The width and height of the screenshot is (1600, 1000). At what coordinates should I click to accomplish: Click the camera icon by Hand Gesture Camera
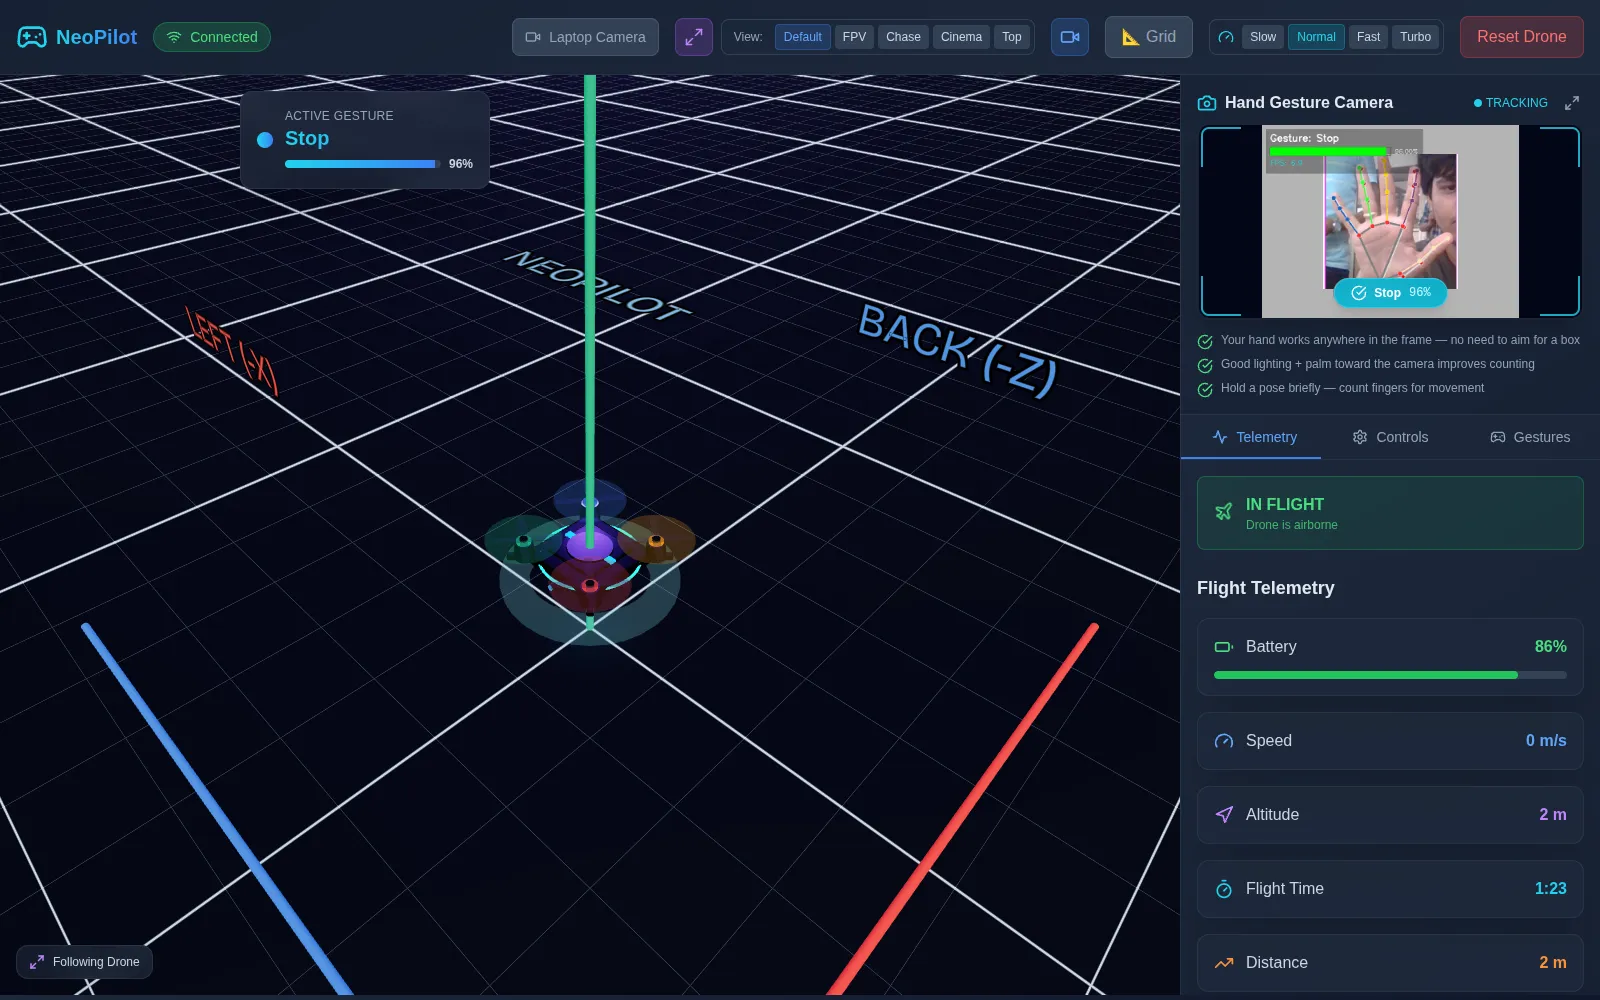(1207, 103)
